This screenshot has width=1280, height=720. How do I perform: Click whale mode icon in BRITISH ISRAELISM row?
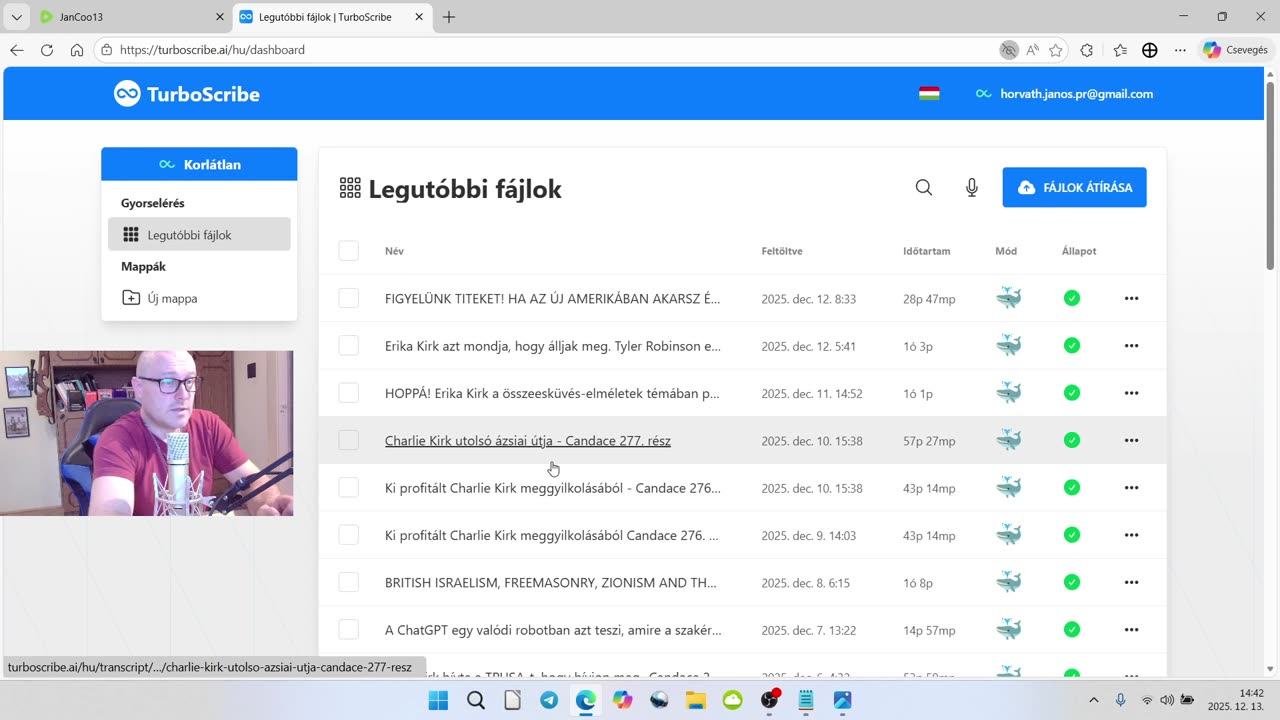point(1008,582)
